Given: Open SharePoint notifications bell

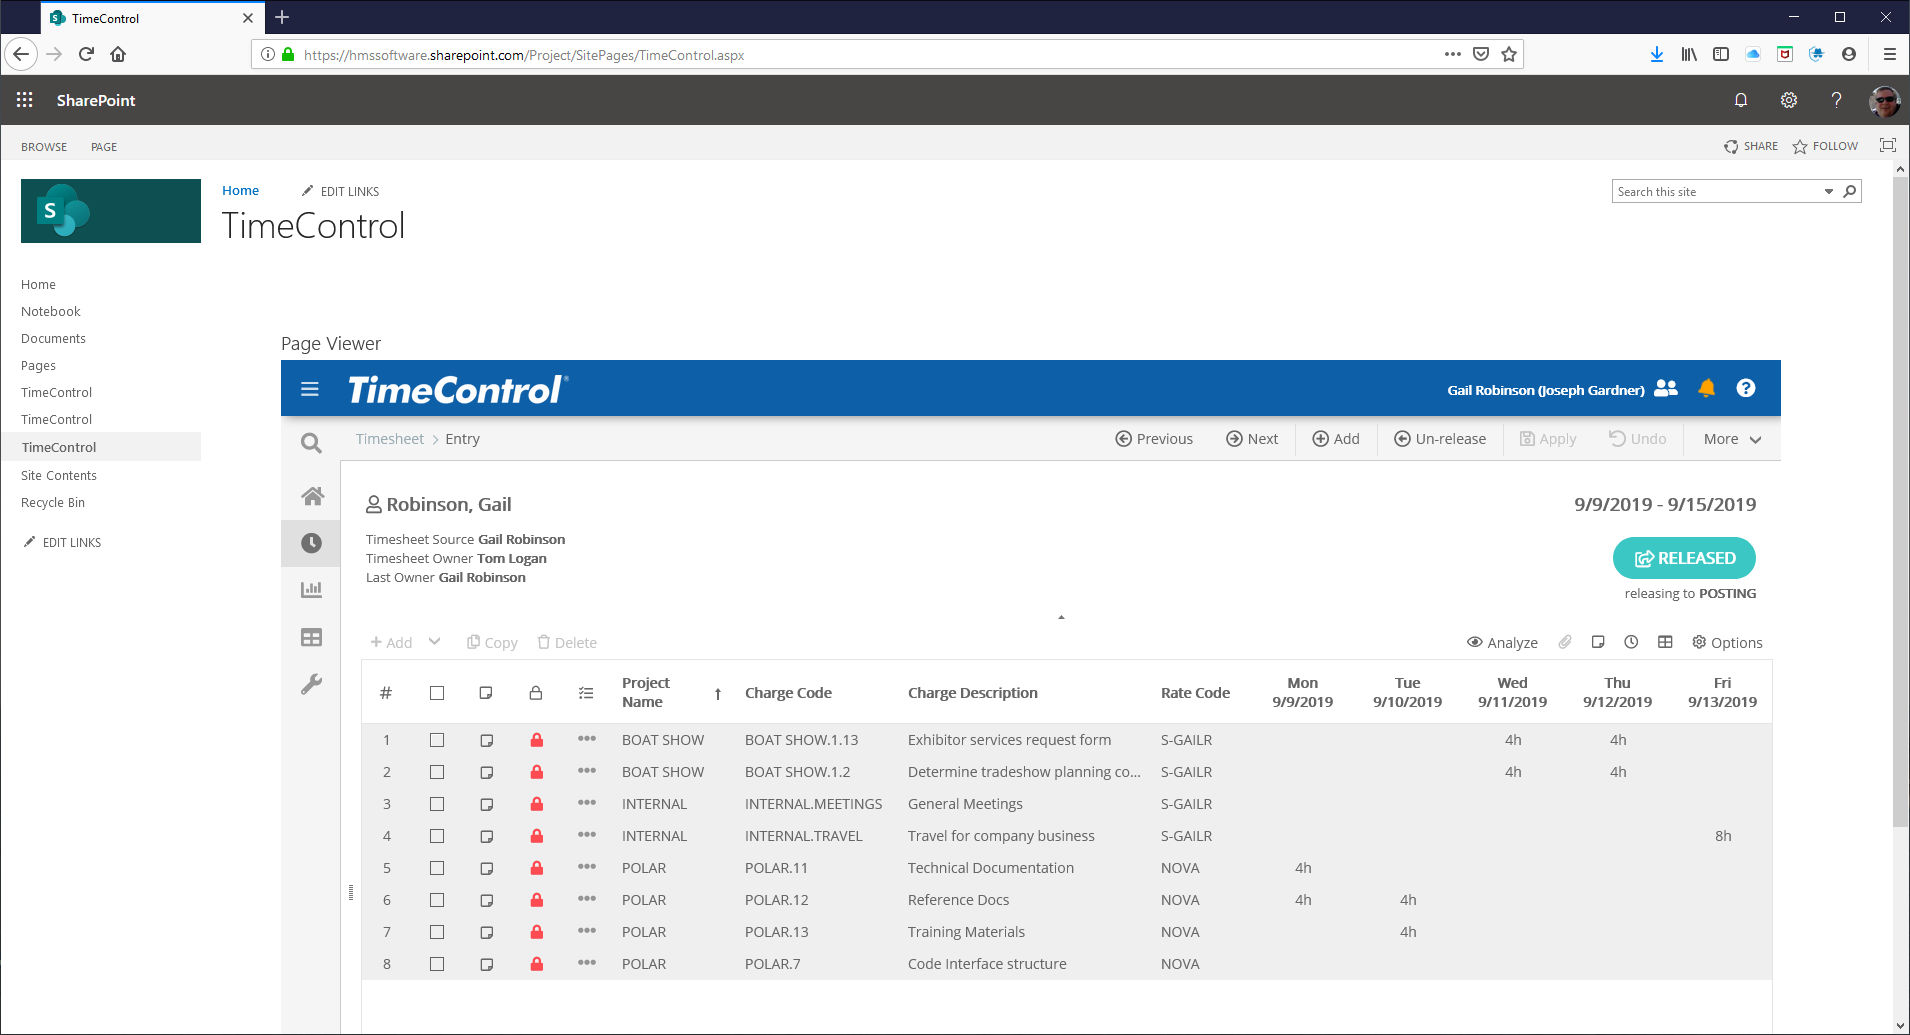Looking at the screenshot, I should [x=1741, y=100].
